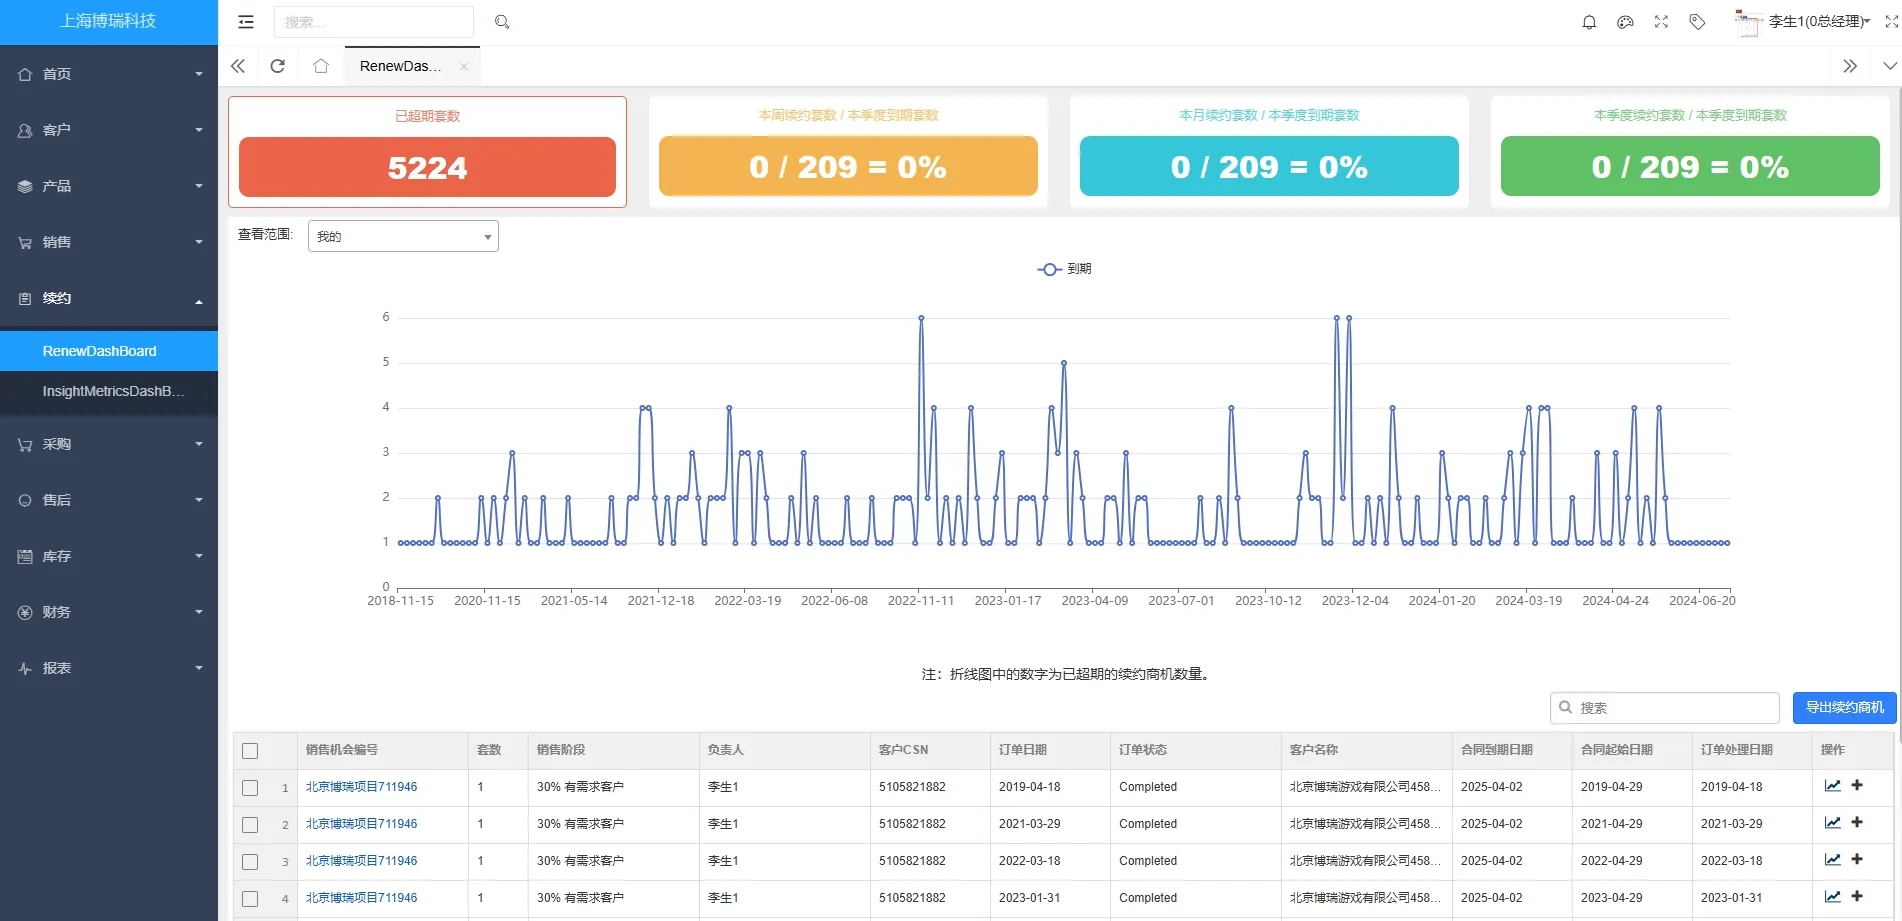This screenshot has height=921, width=1902.
Task: Open 北京博瑞项目711946 link in row 4
Action: click(361, 898)
